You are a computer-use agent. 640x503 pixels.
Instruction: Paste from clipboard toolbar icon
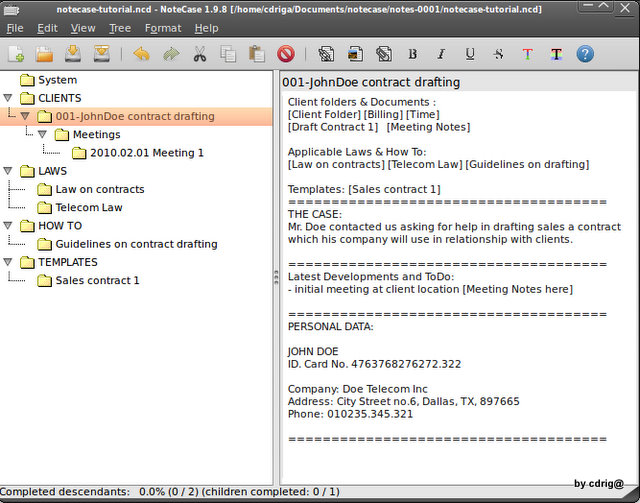(x=257, y=54)
